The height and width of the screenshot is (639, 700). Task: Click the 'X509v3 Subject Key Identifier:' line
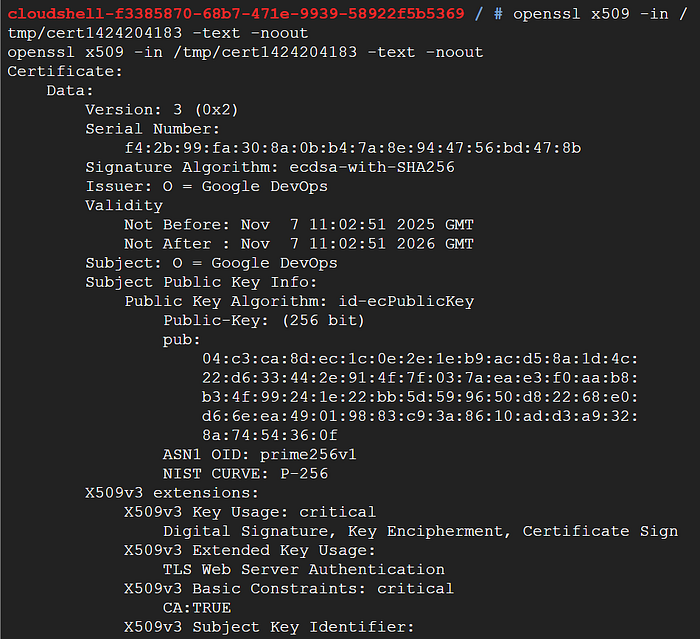tap(269, 627)
